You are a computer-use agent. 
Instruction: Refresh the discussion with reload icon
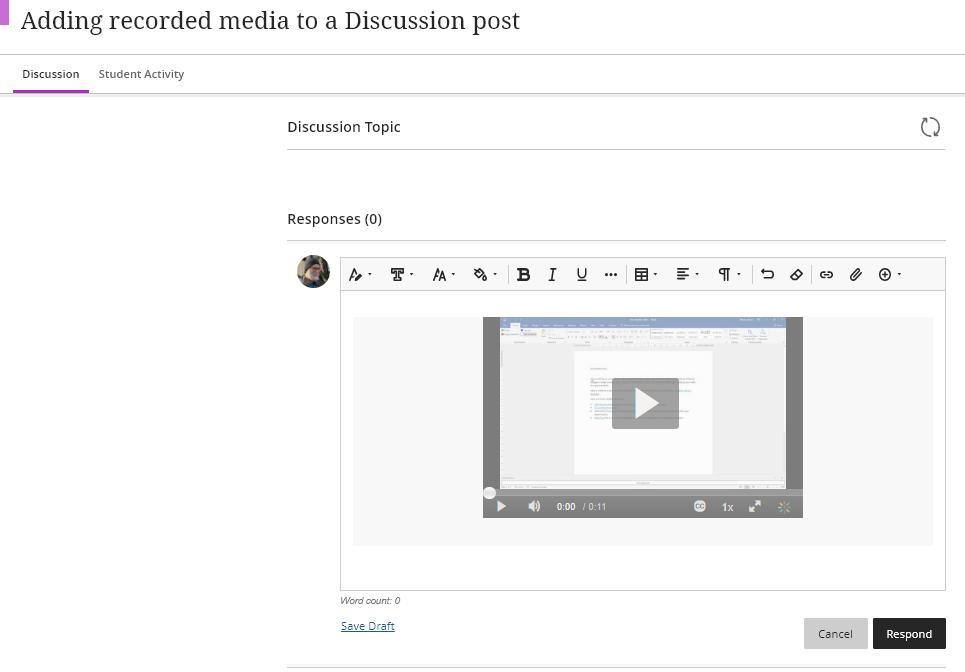pos(930,127)
